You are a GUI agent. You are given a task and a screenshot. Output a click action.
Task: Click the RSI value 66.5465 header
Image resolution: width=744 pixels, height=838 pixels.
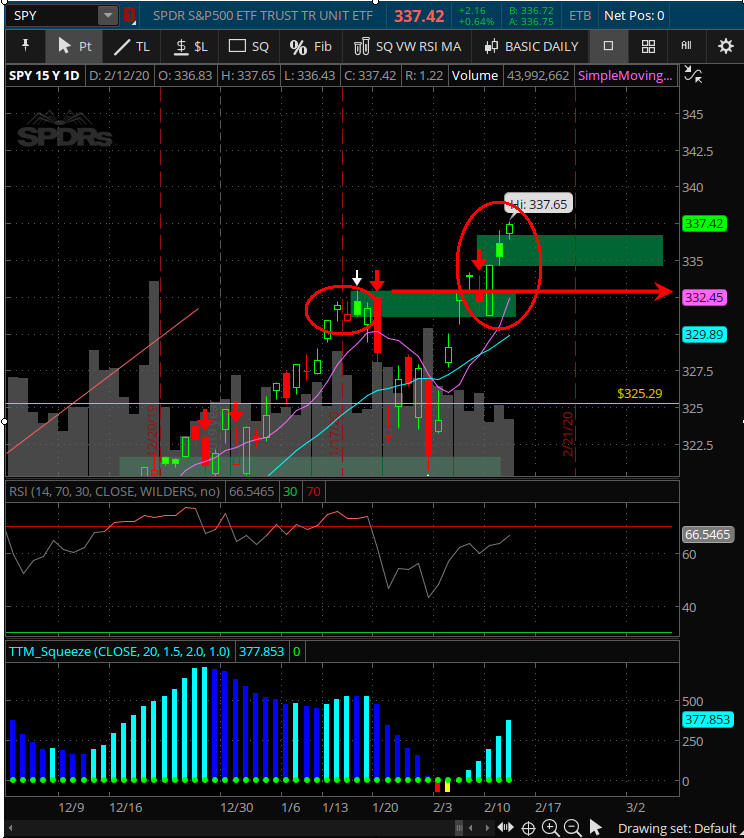(x=251, y=491)
